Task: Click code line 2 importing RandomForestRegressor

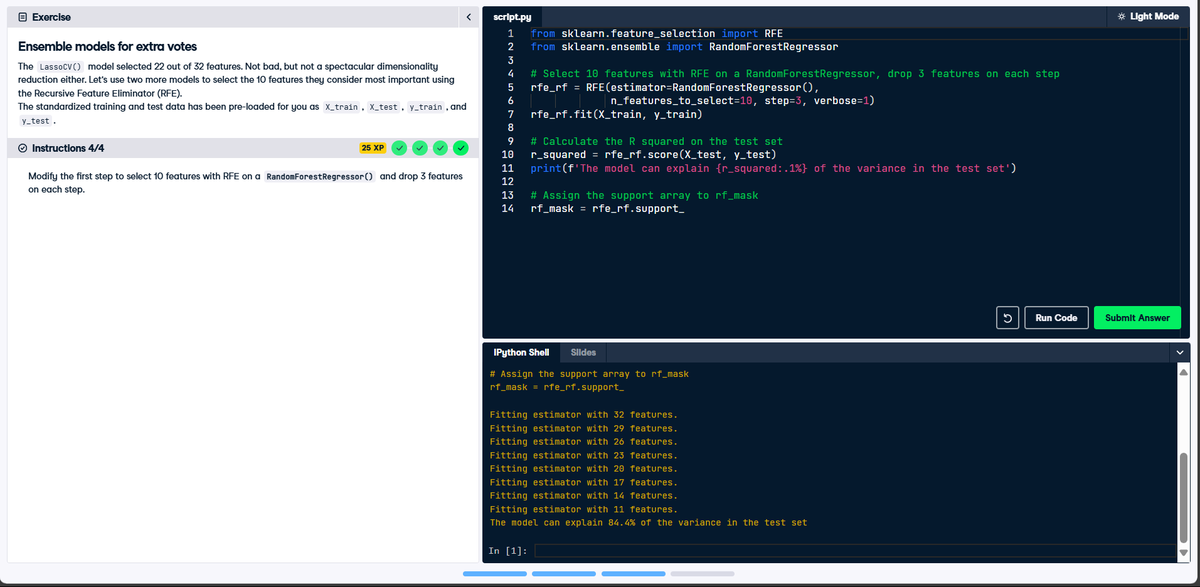Action: (x=684, y=47)
